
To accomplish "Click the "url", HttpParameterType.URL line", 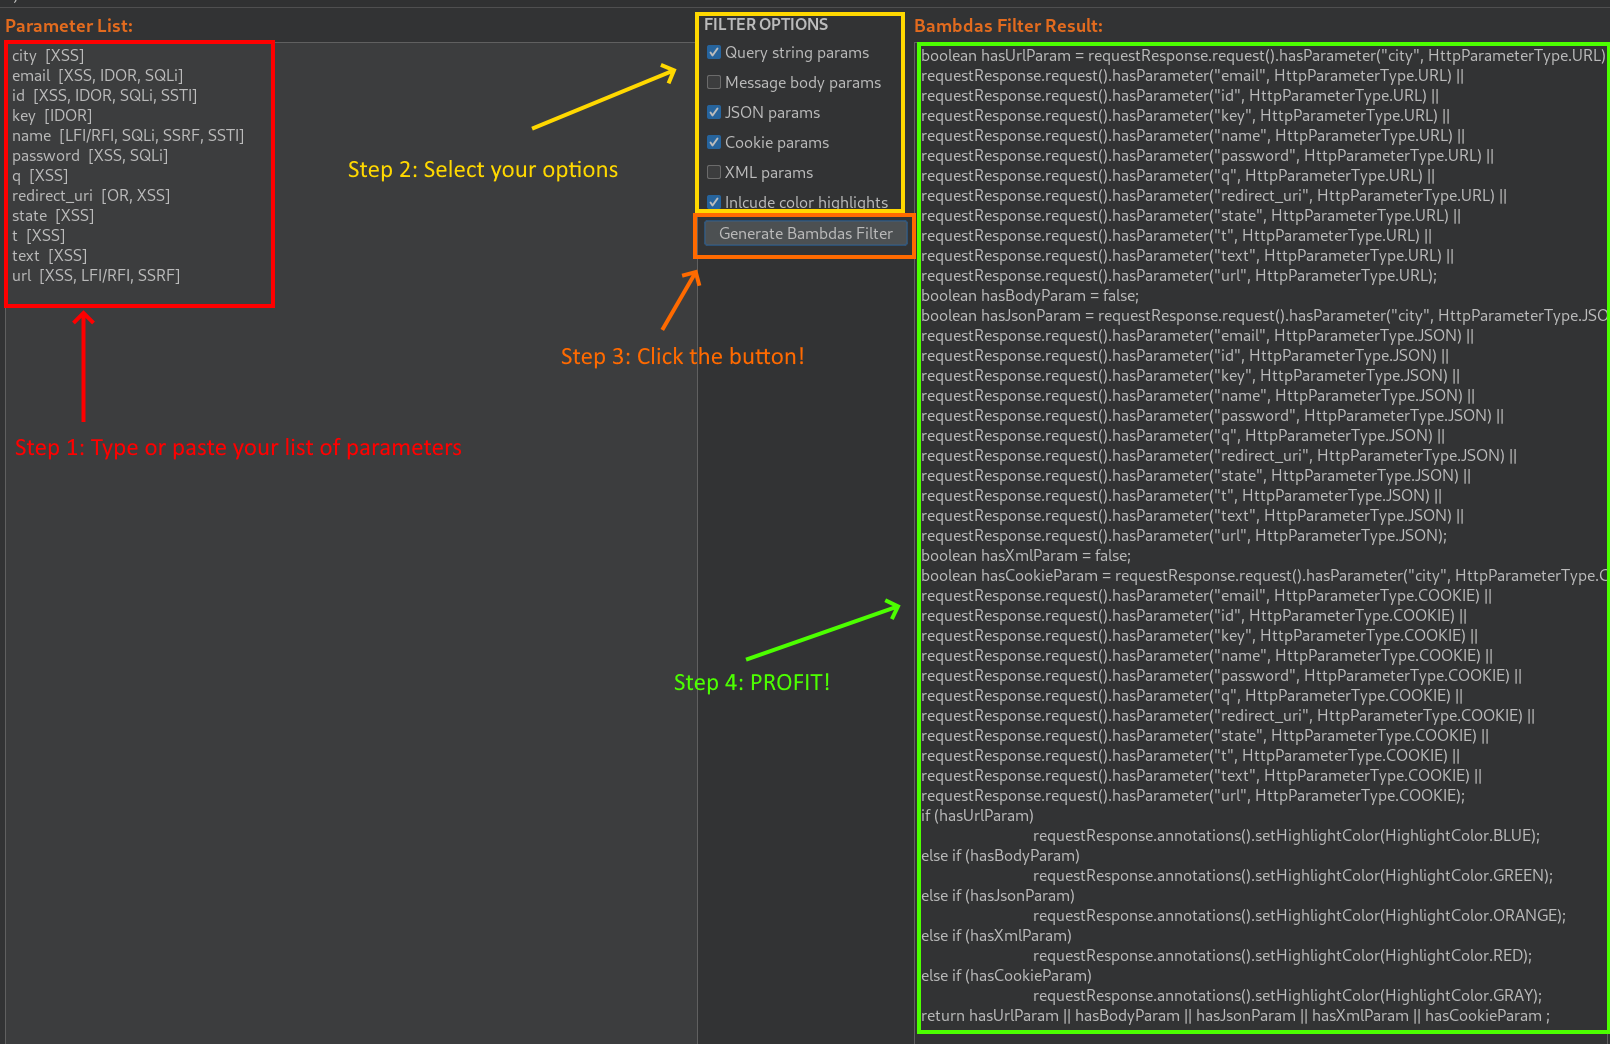I will pos(1179,275).
